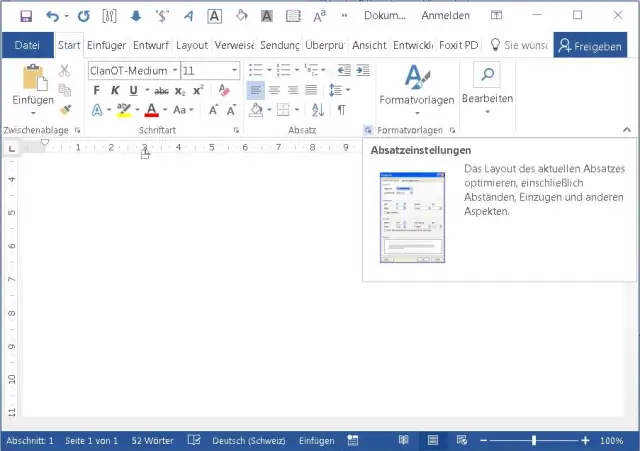Click the Freigeben share button

coord(590,46)
